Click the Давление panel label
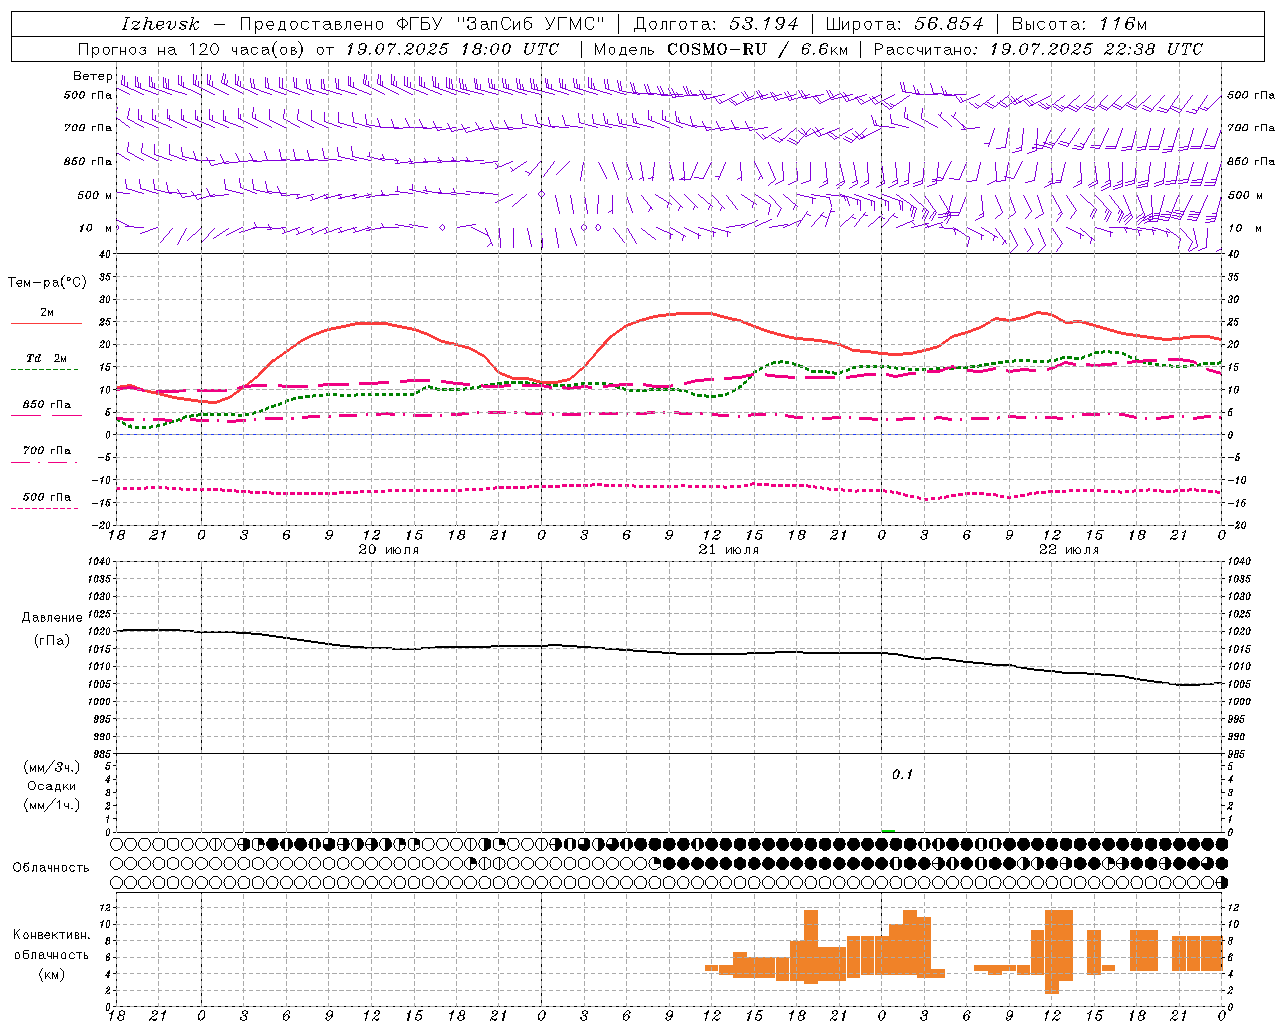This screenshot has width=1280, height=1024. click(52, 618)
